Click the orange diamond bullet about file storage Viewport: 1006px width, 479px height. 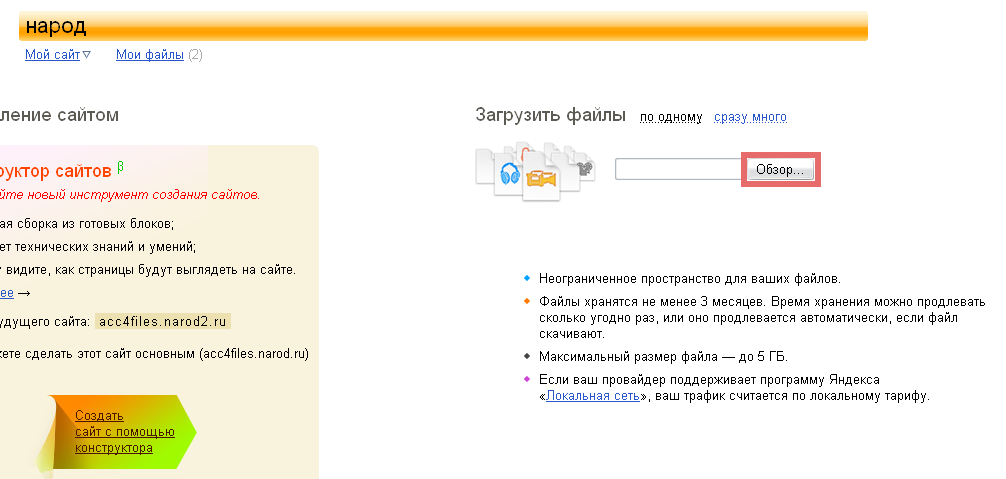point(526,301)
